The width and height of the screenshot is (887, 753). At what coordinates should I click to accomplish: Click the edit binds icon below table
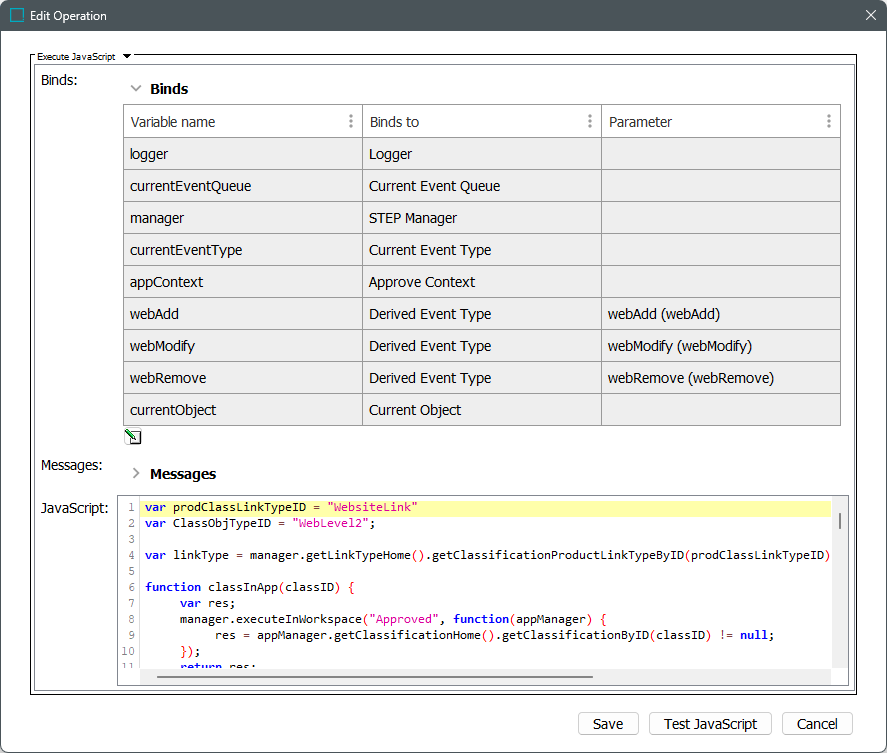pyautogui.click(x=132, y=437)
